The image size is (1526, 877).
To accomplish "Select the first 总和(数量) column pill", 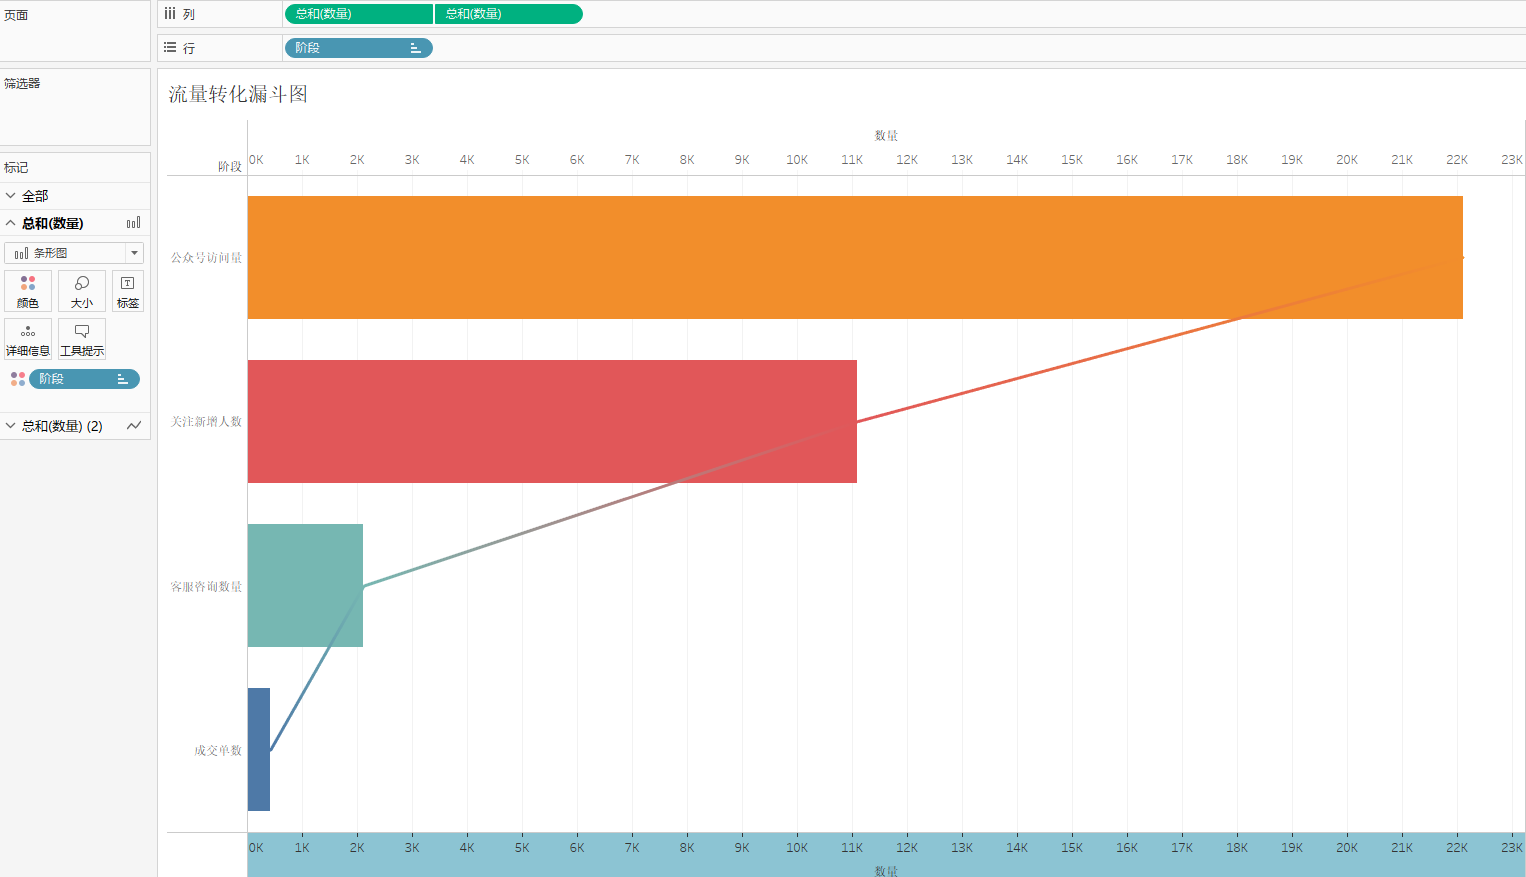I will point(359,14).
